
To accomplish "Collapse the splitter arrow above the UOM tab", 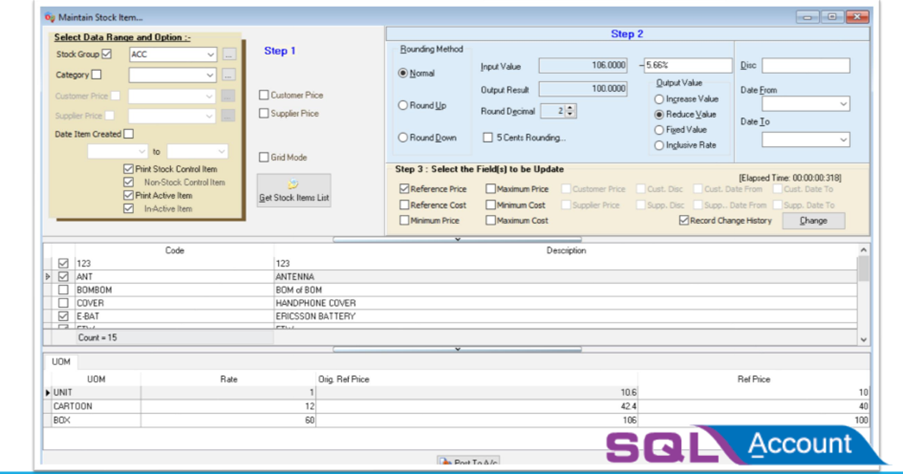I will coord(457,349).
